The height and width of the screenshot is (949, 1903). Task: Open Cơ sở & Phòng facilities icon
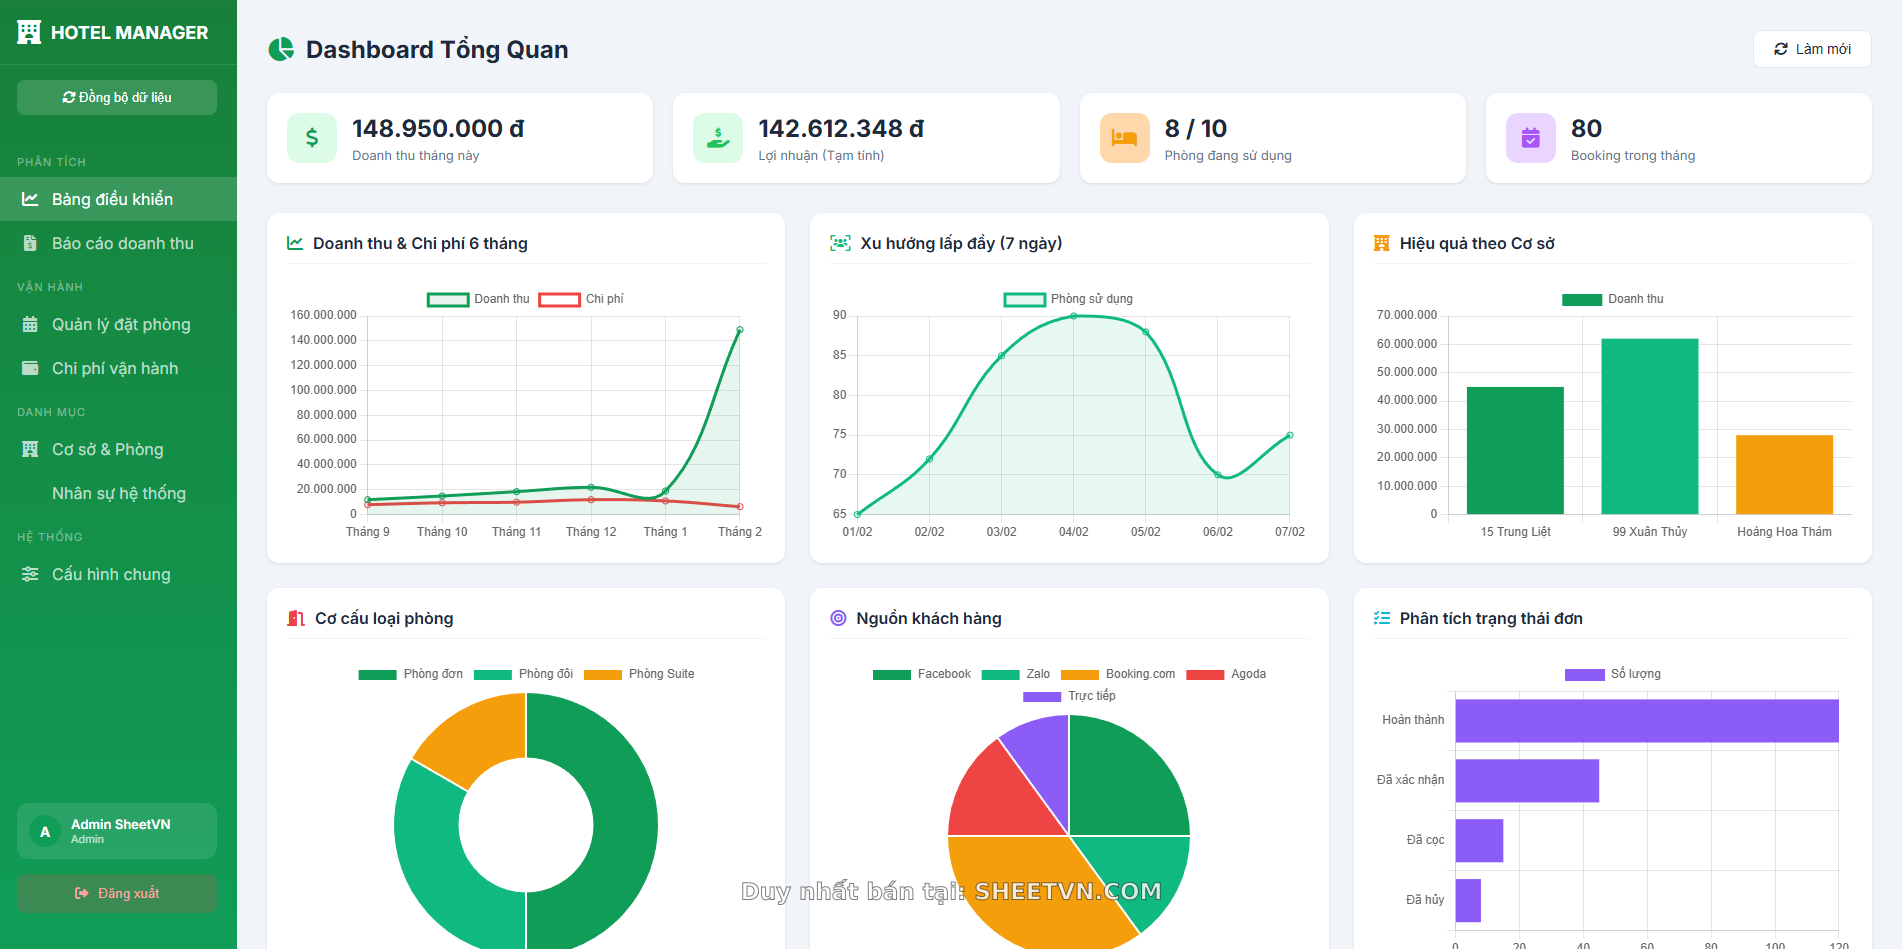(x=31, y=449)
